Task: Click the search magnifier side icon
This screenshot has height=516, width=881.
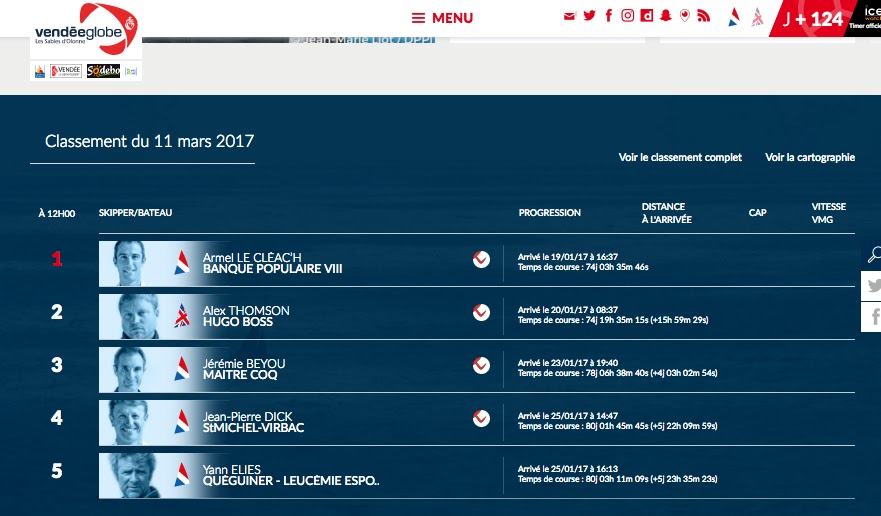Action: coord(874,255)
